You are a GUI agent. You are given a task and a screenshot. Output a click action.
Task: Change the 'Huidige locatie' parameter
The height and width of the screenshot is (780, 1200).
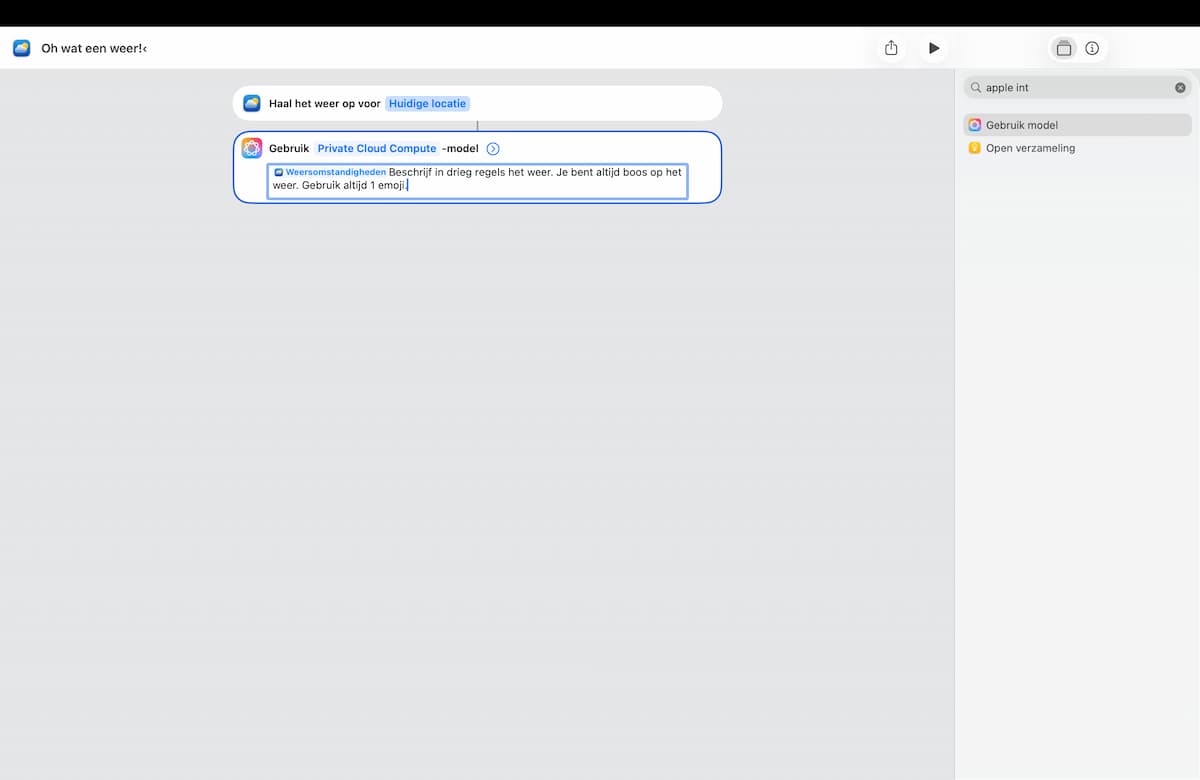click(428, 103)
